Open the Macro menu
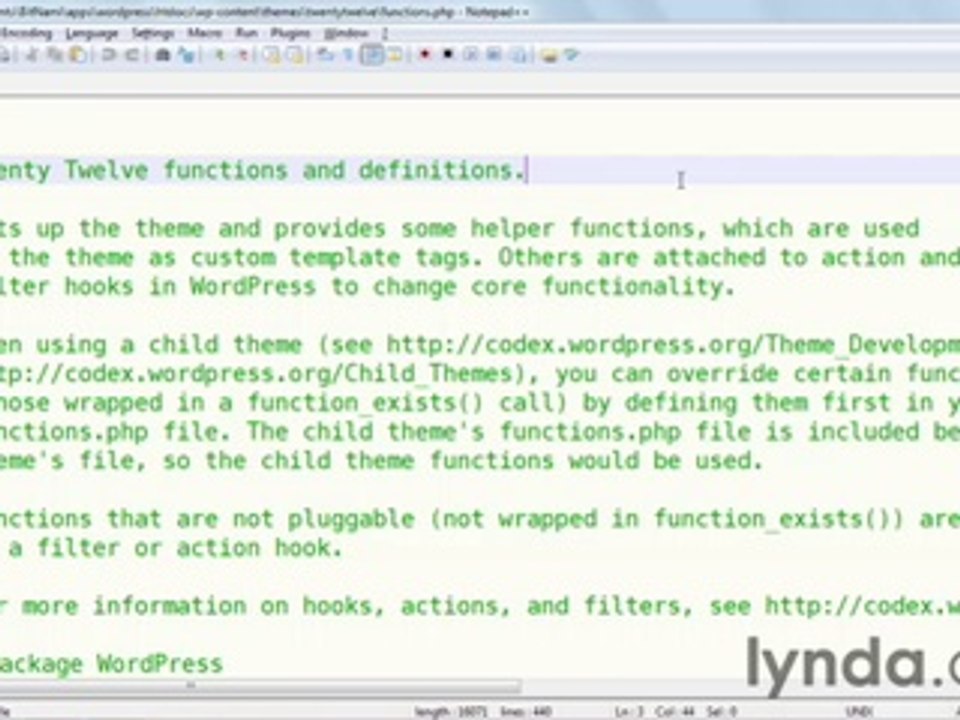 (x=204, y=33)
